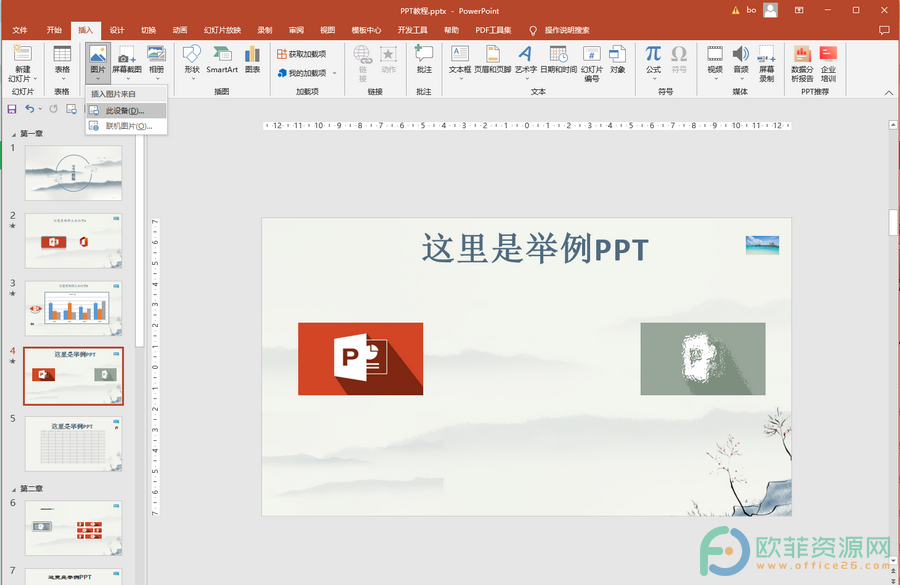The height and width of the screenshot is (585, 900).
Task: Open the Undo history dropdown arrow
Action: pos(40,109)
